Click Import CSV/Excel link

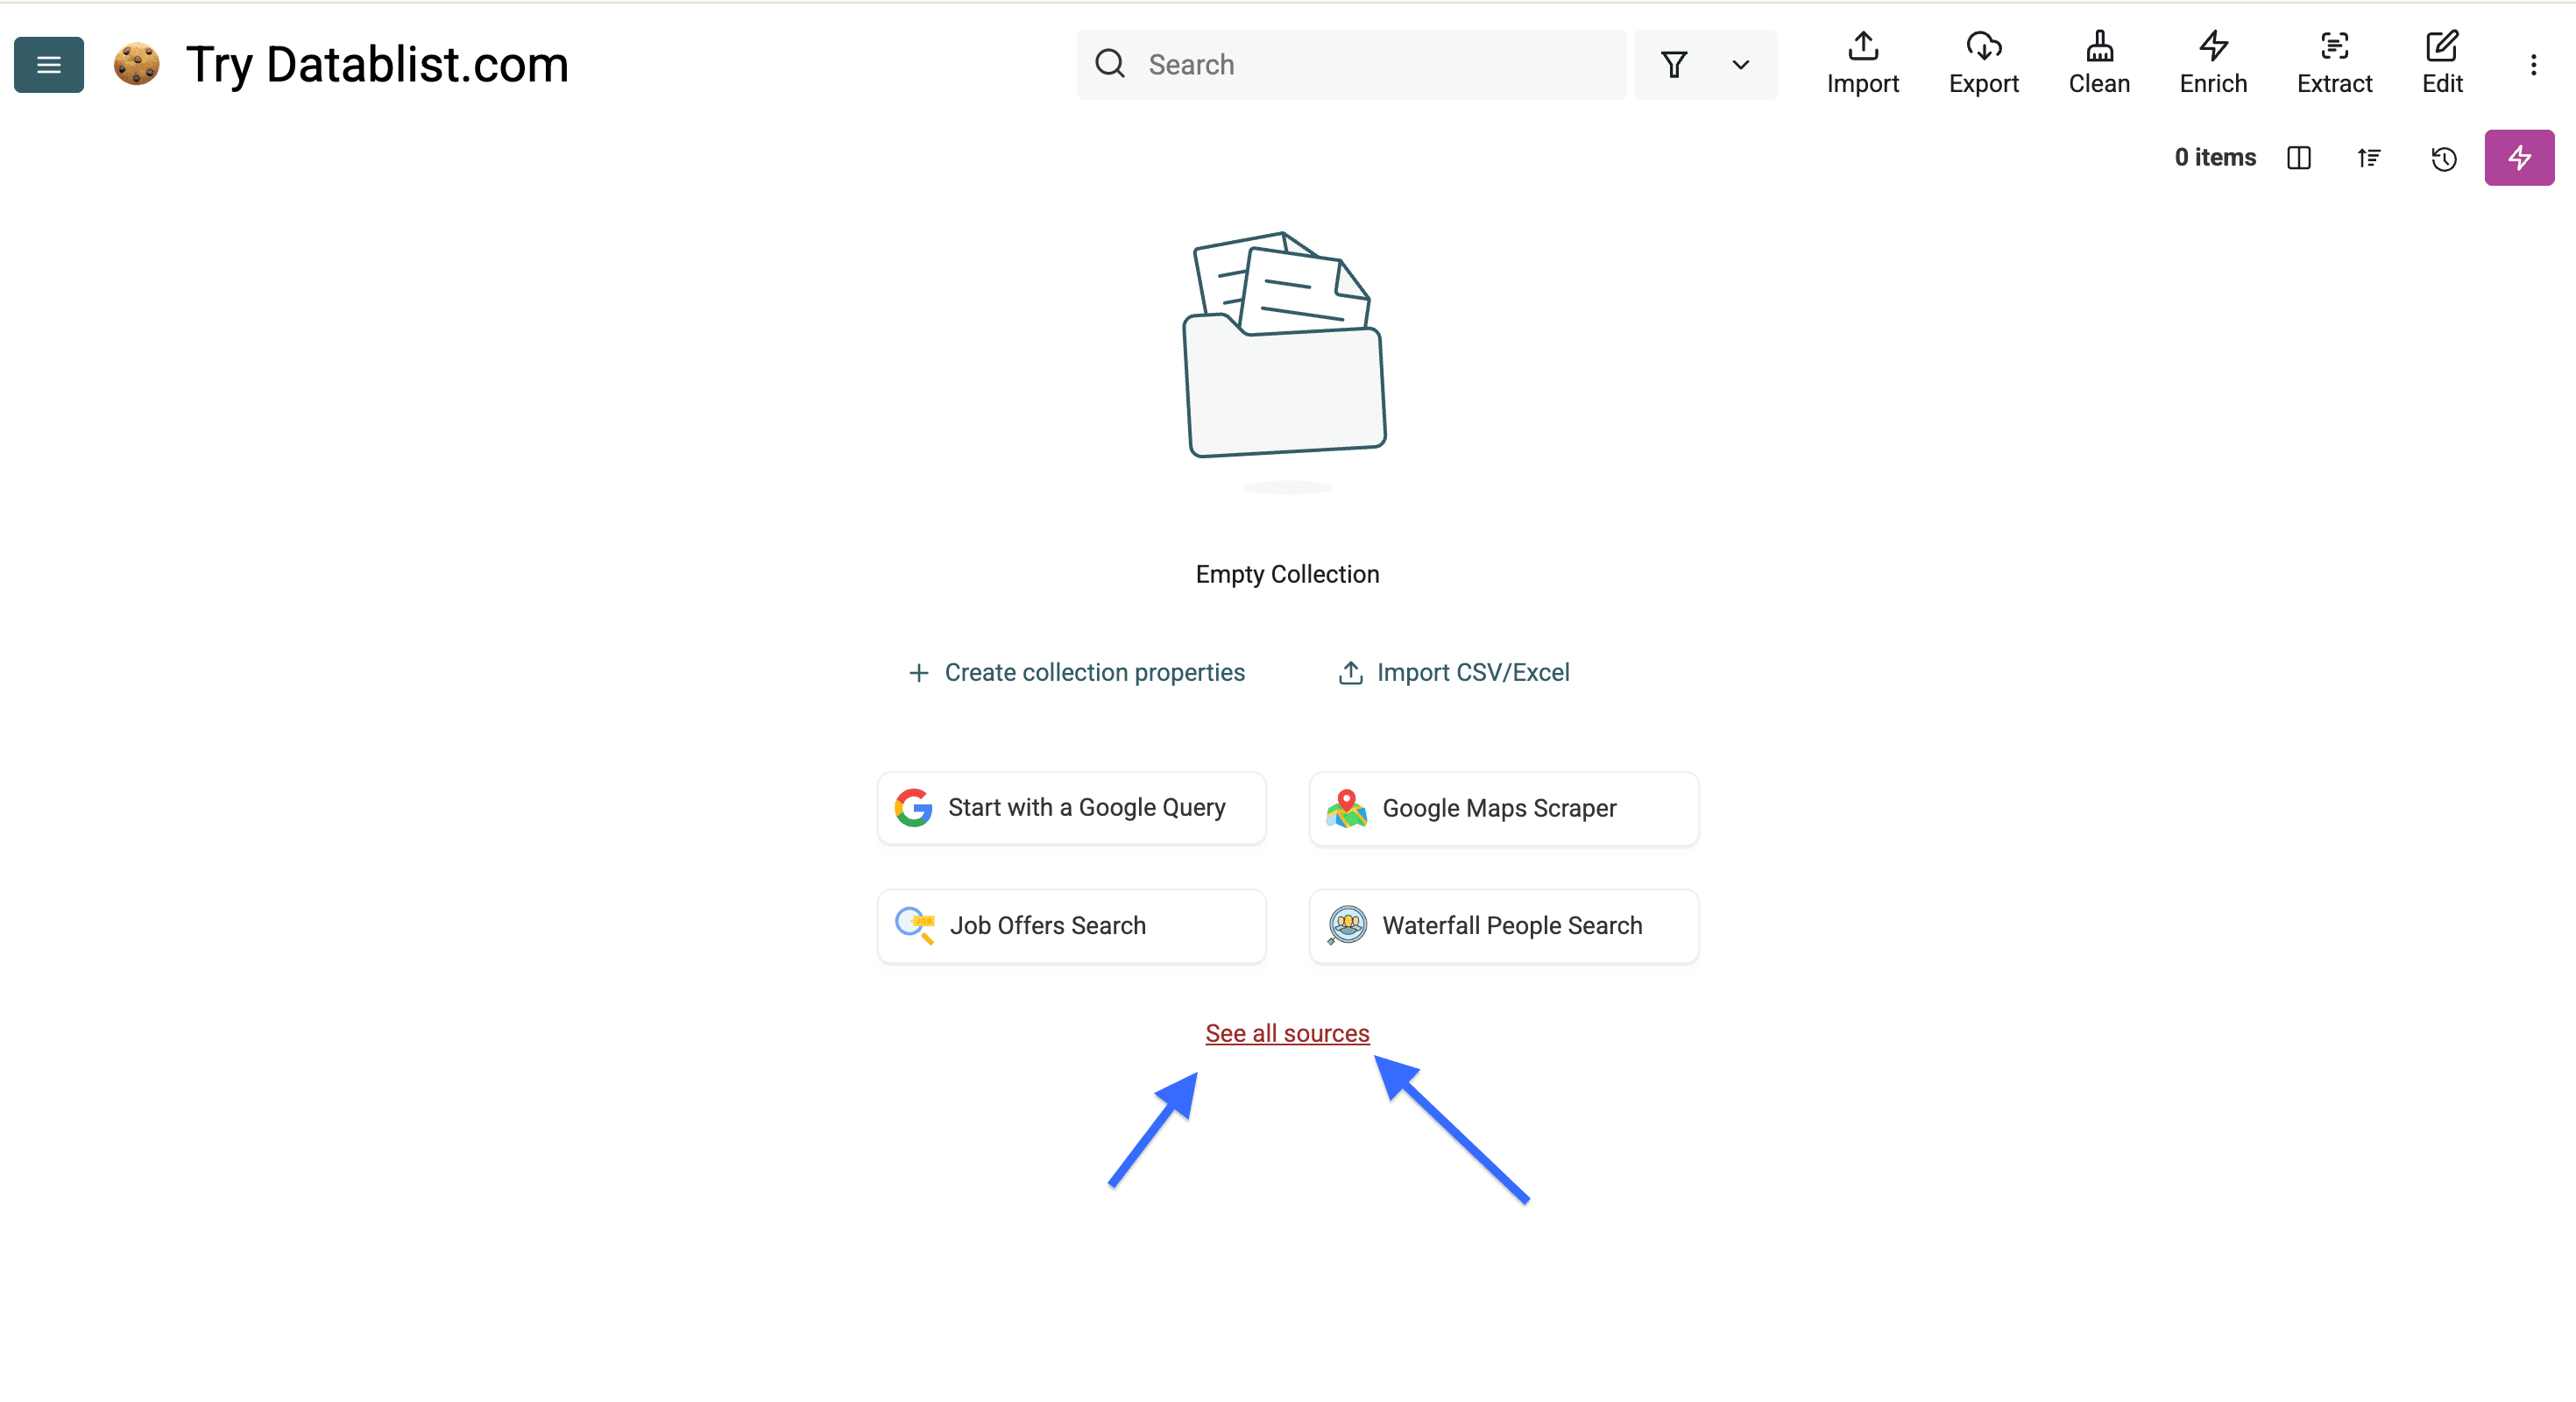[1453, 672]
